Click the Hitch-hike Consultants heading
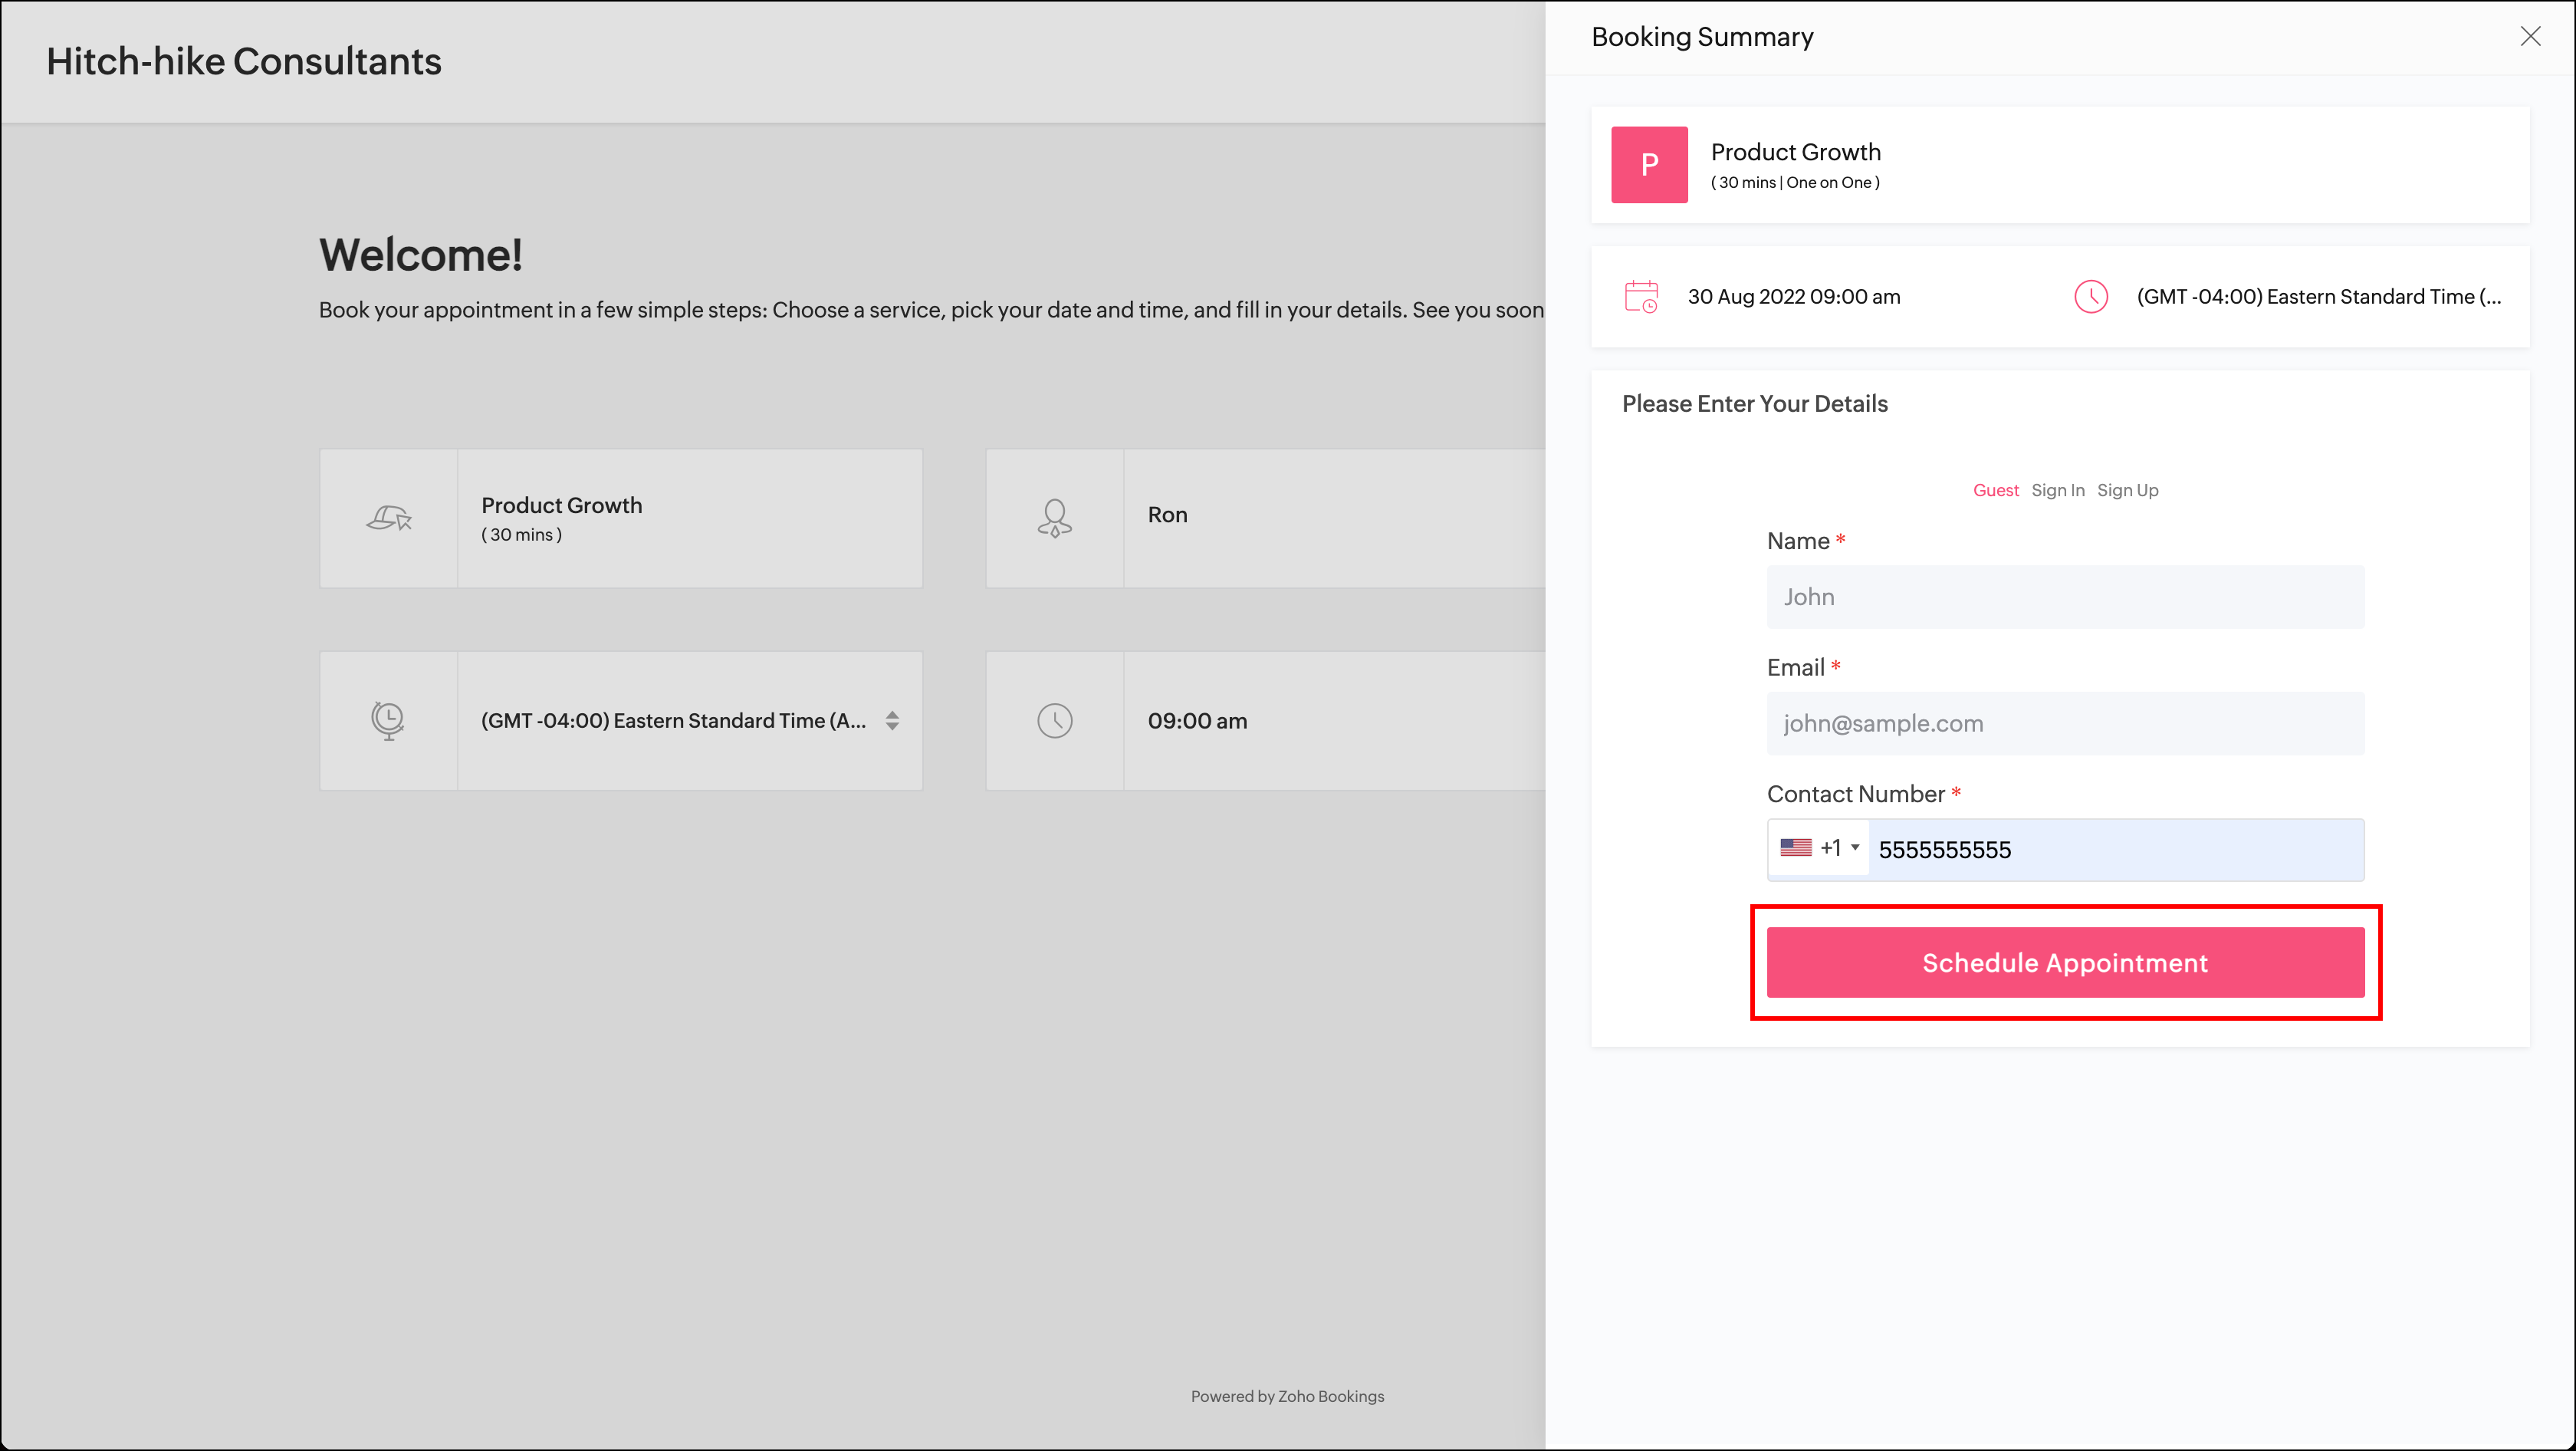The image size is (2576, 1451). point(244,62)
